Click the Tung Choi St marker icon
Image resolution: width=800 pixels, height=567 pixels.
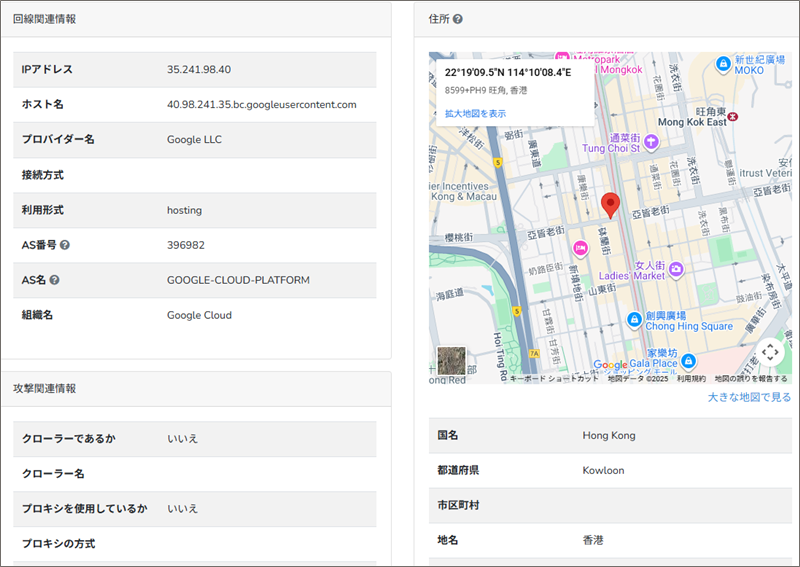click(x=651, y=141)
